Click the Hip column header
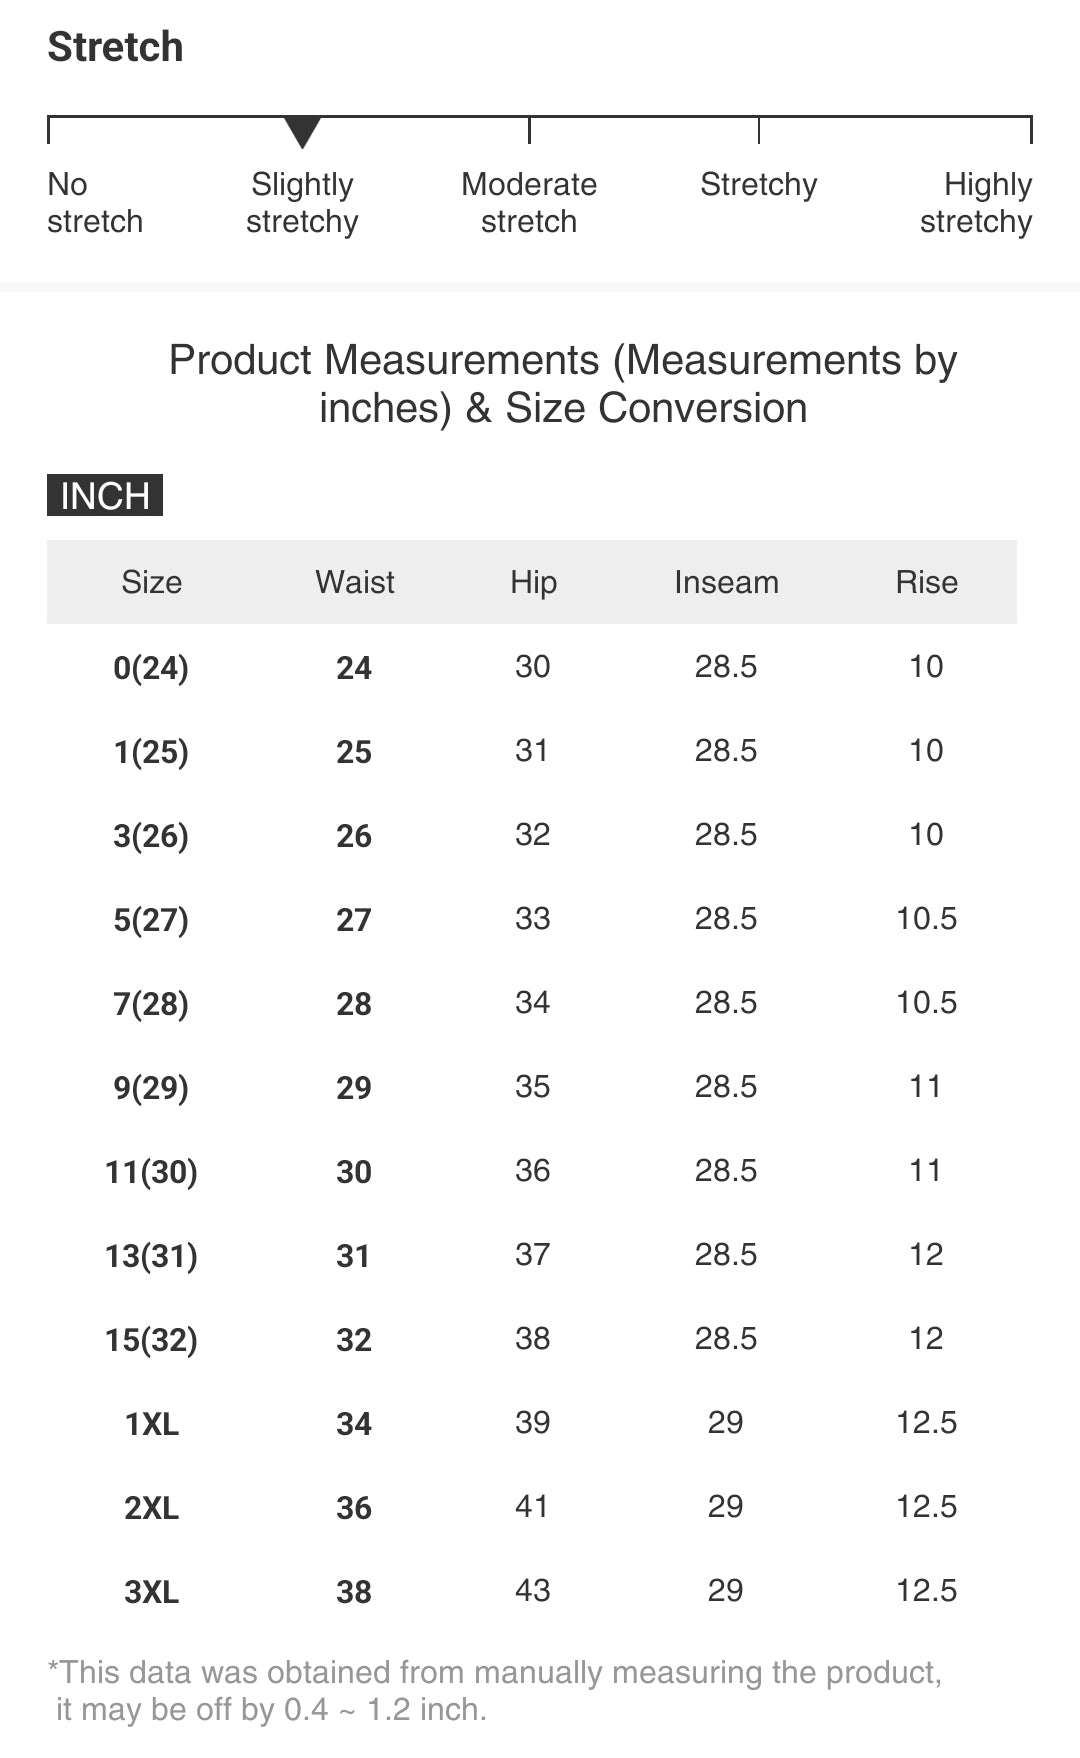 point(533,582)
